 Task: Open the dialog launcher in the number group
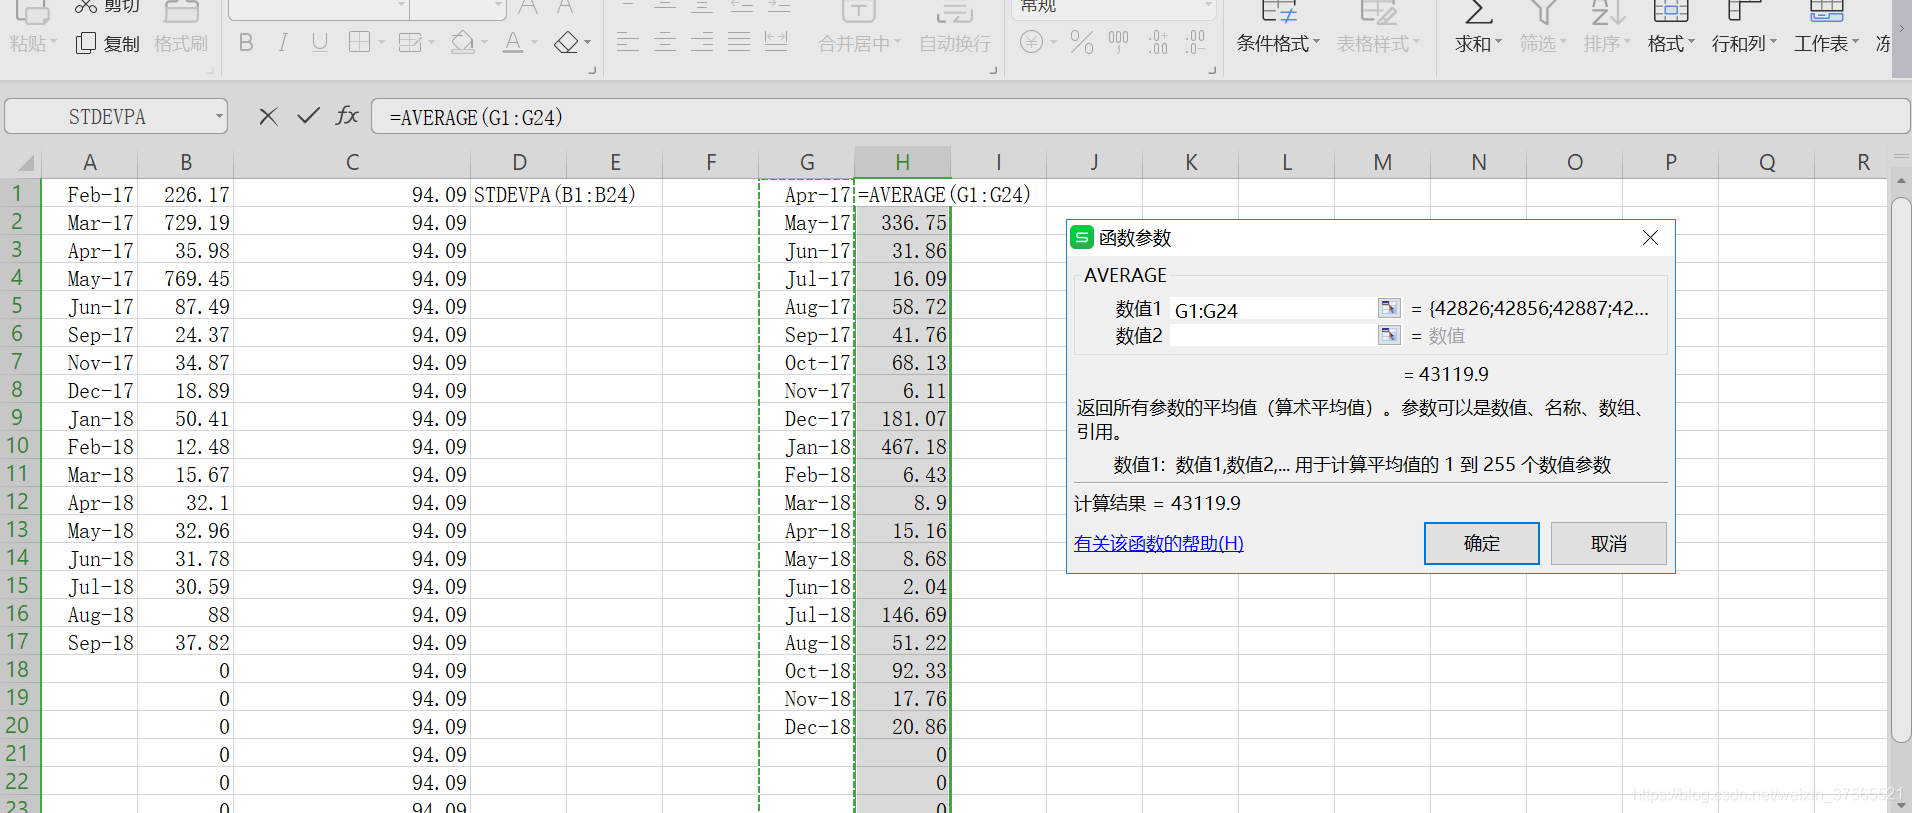1212,71
